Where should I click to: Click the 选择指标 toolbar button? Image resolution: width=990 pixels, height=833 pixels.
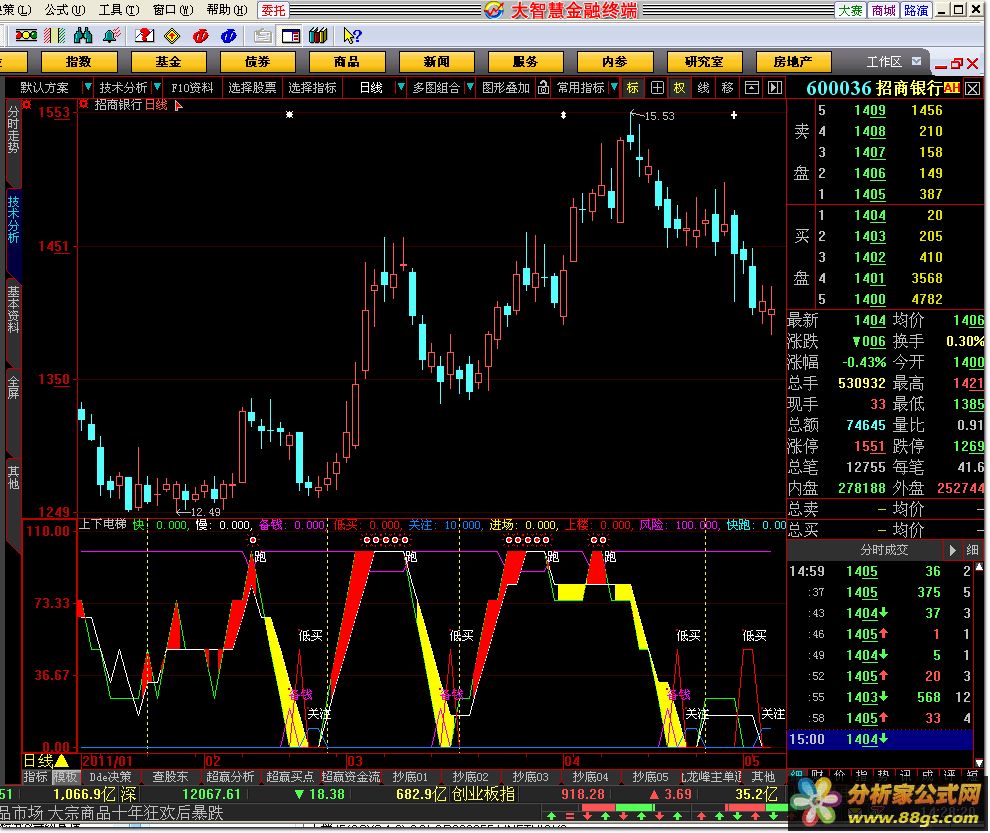[313, 88]
